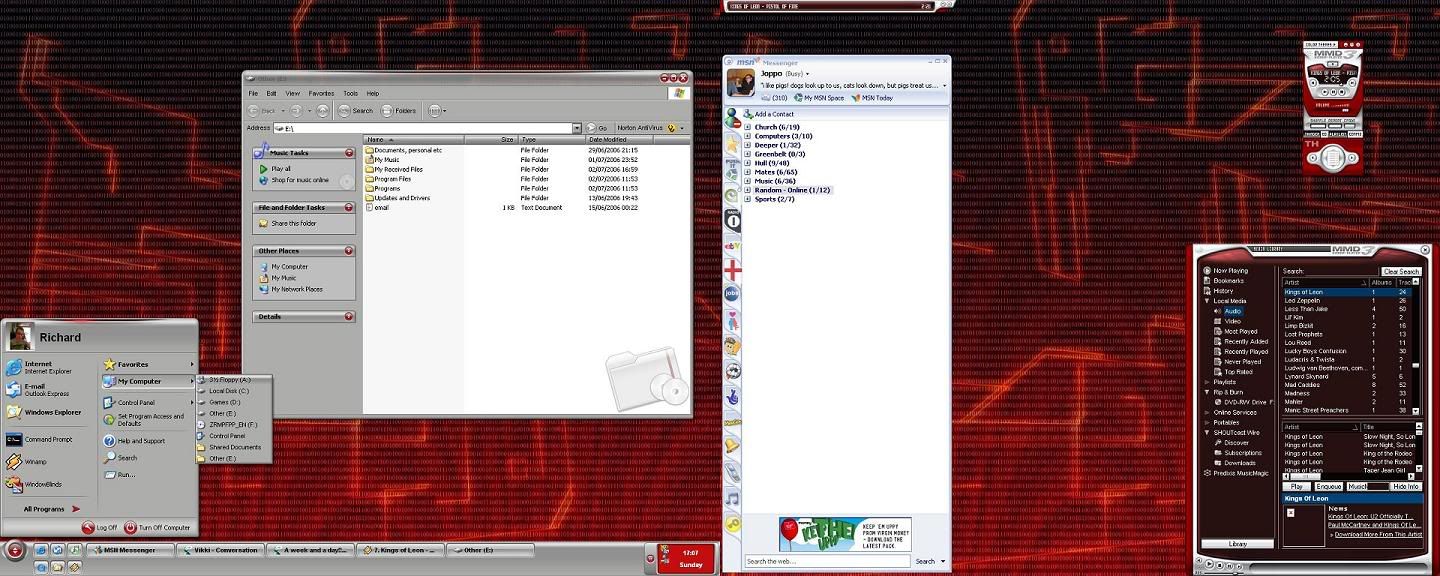This screenshot has height=576, width=1440.
Task: Open the Favorites menu in Explorer window
Action: (321, 93)
